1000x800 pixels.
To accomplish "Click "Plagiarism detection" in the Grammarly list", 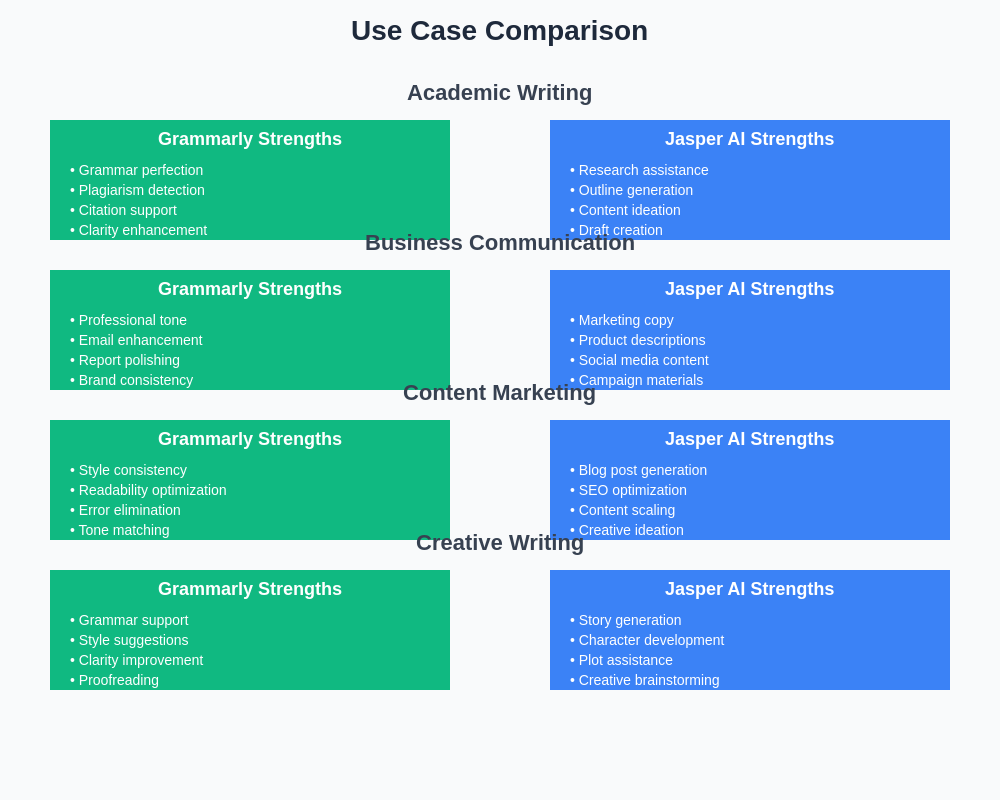I will pyautogui.click(x=141, y=190).
